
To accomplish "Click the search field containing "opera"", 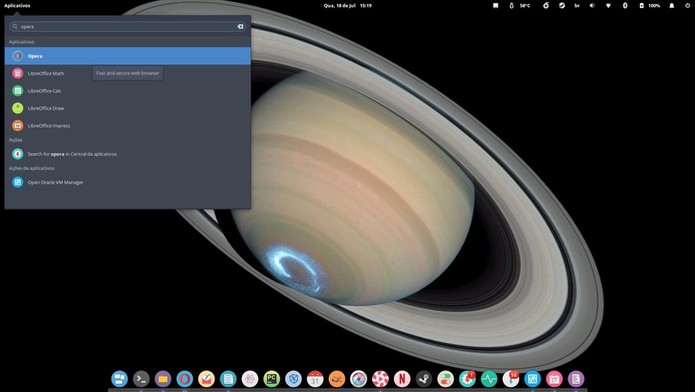I will (127, 27).
